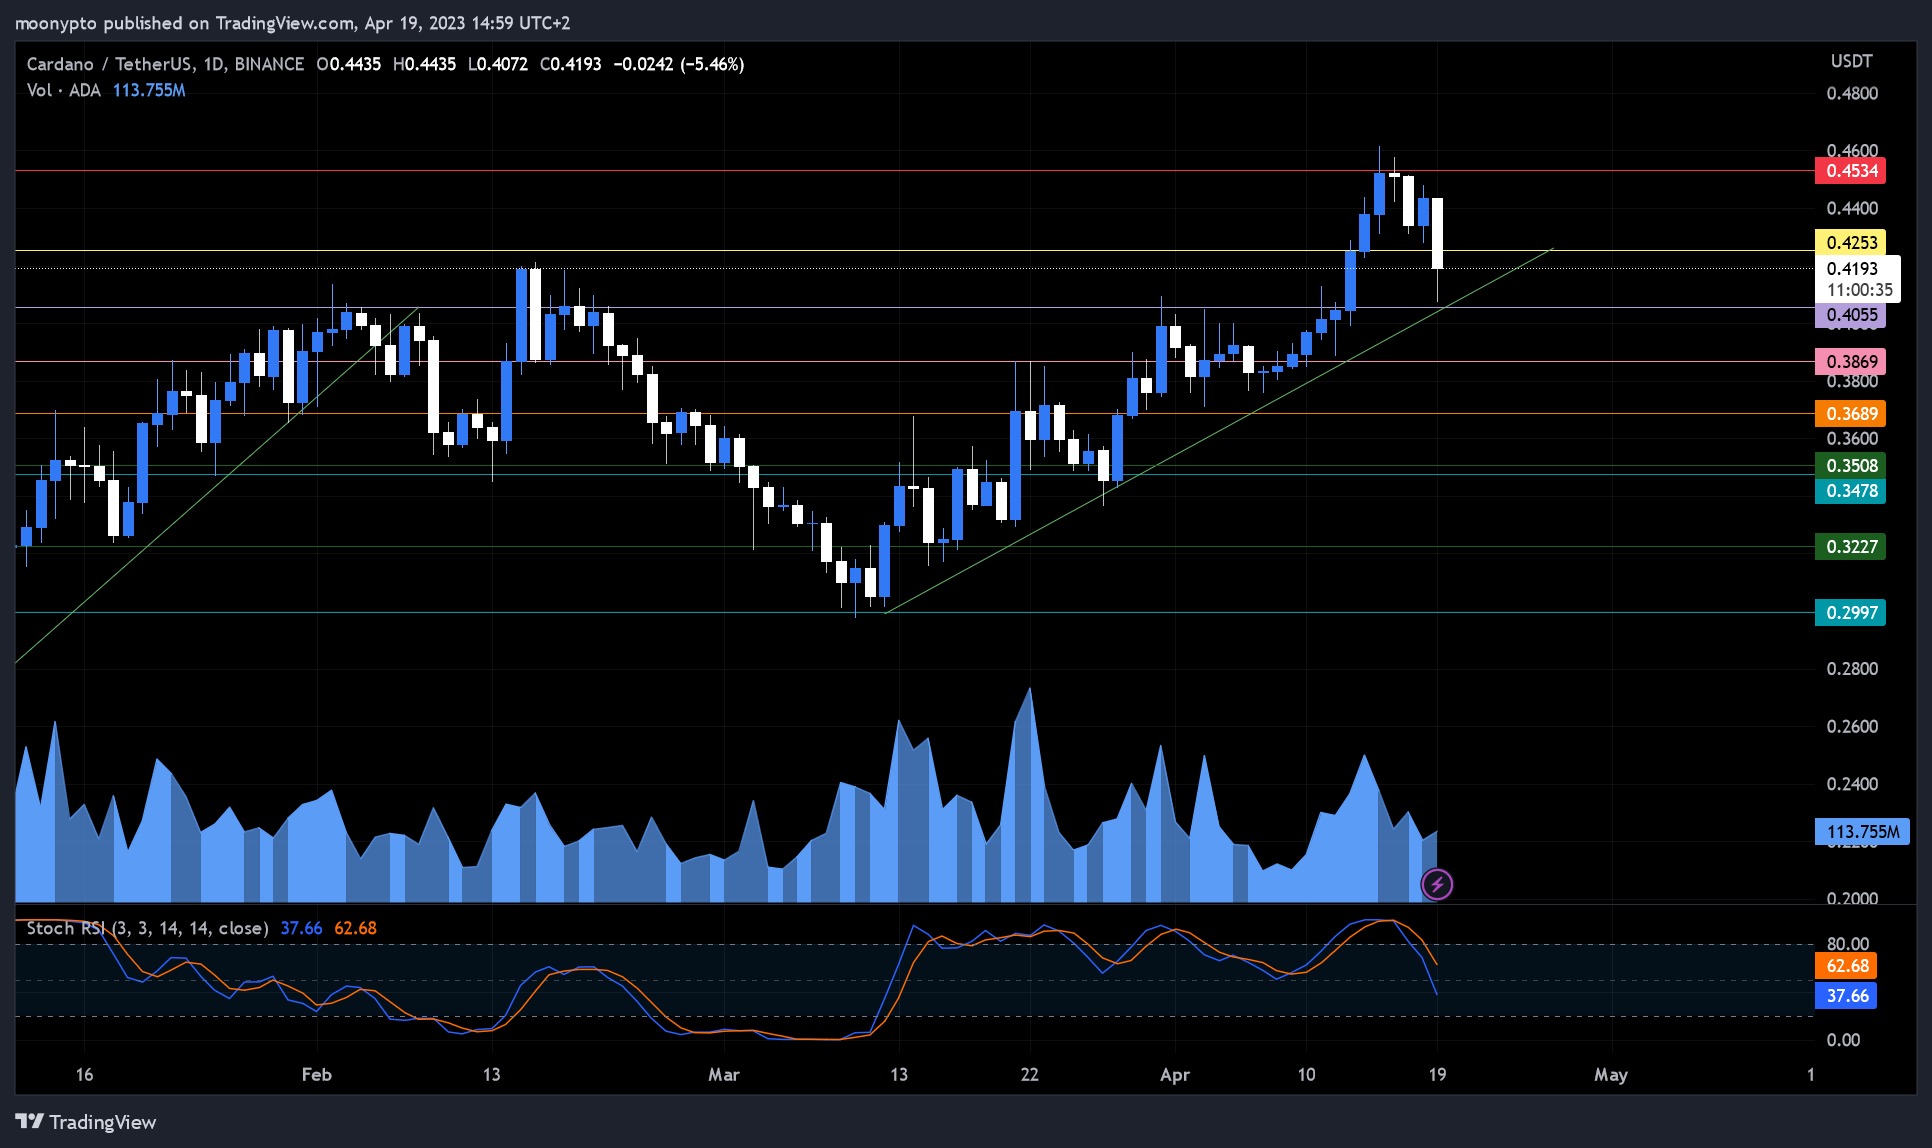The width and height of the screenshot is (1932, 1148).
Task: Click the Stoch RSI indicator legend title
Action: pyautogui.click(x=147, y=928)
